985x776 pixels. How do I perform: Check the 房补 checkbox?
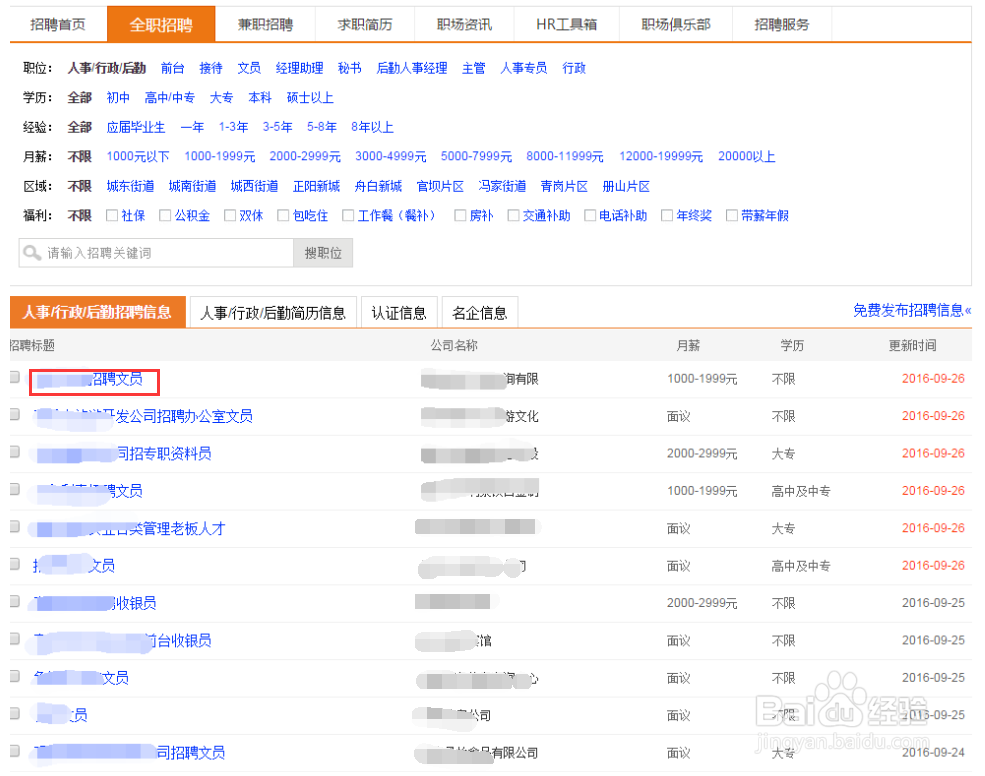460,216
